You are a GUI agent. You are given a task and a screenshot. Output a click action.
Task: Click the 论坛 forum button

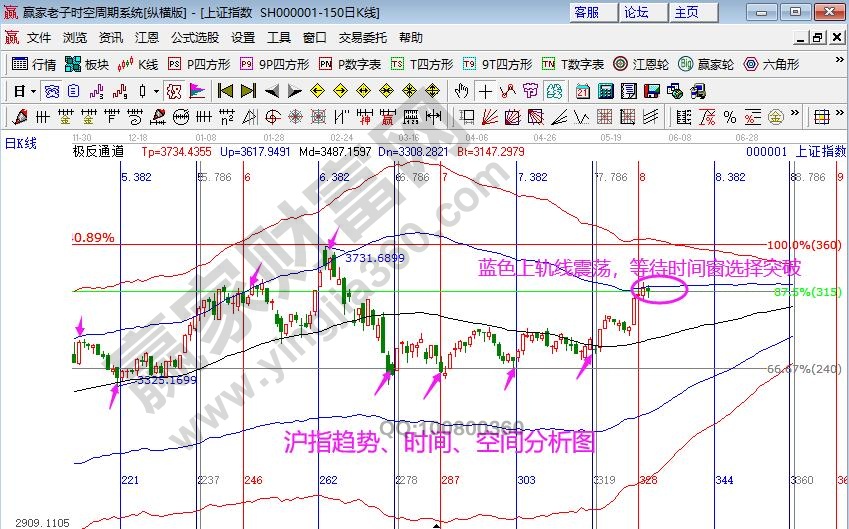(x=637, y=12)
